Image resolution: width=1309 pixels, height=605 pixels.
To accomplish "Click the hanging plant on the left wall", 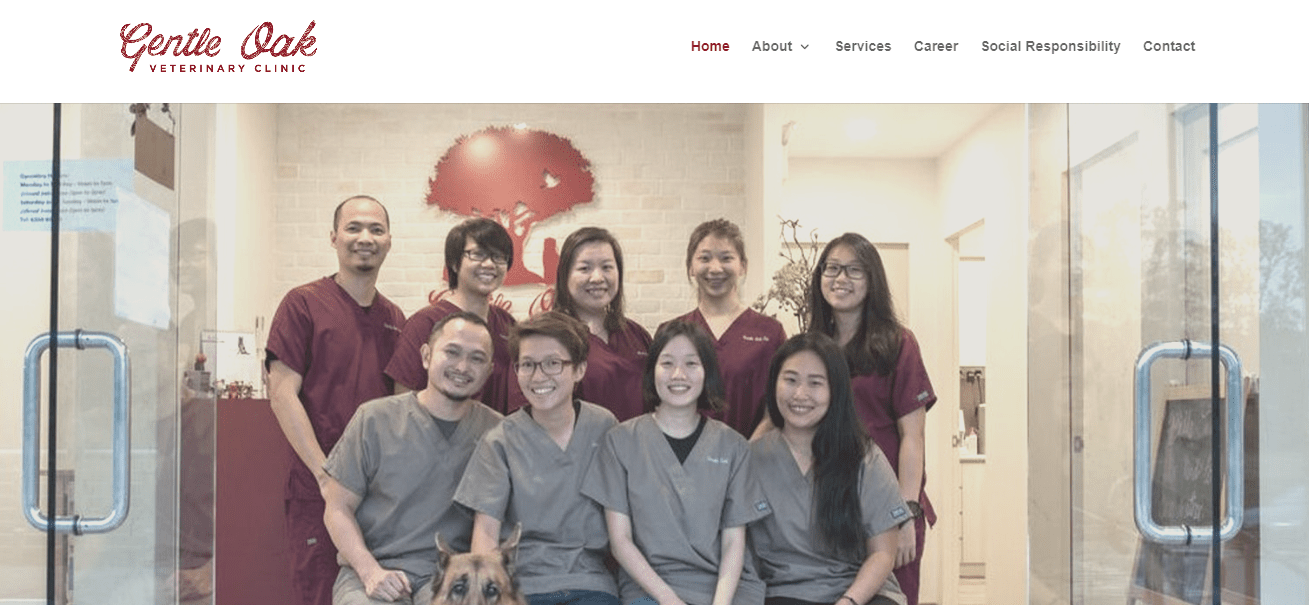I will [153, 145].
